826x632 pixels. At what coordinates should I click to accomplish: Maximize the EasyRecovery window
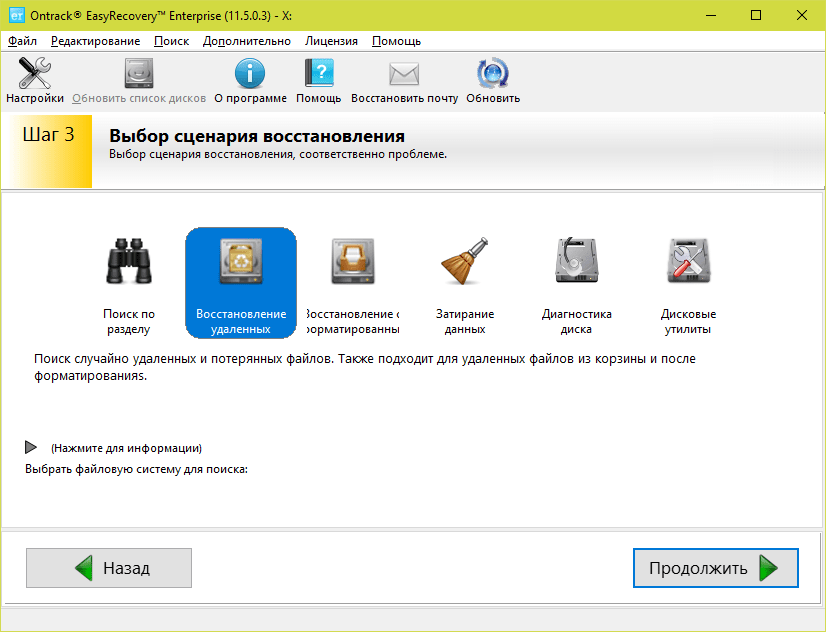pos(756,15)
